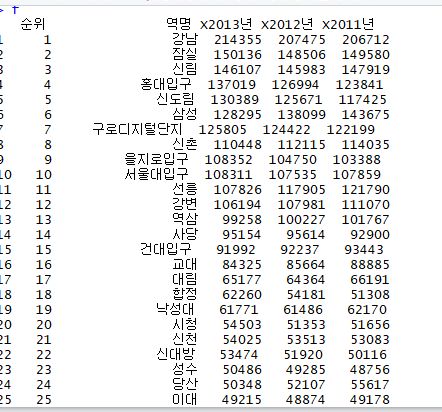Image resolution: width=442 pixels, height=412 pixels.
Task: Click the value 64364 in 대림 row
Action: tap(306, 280)
